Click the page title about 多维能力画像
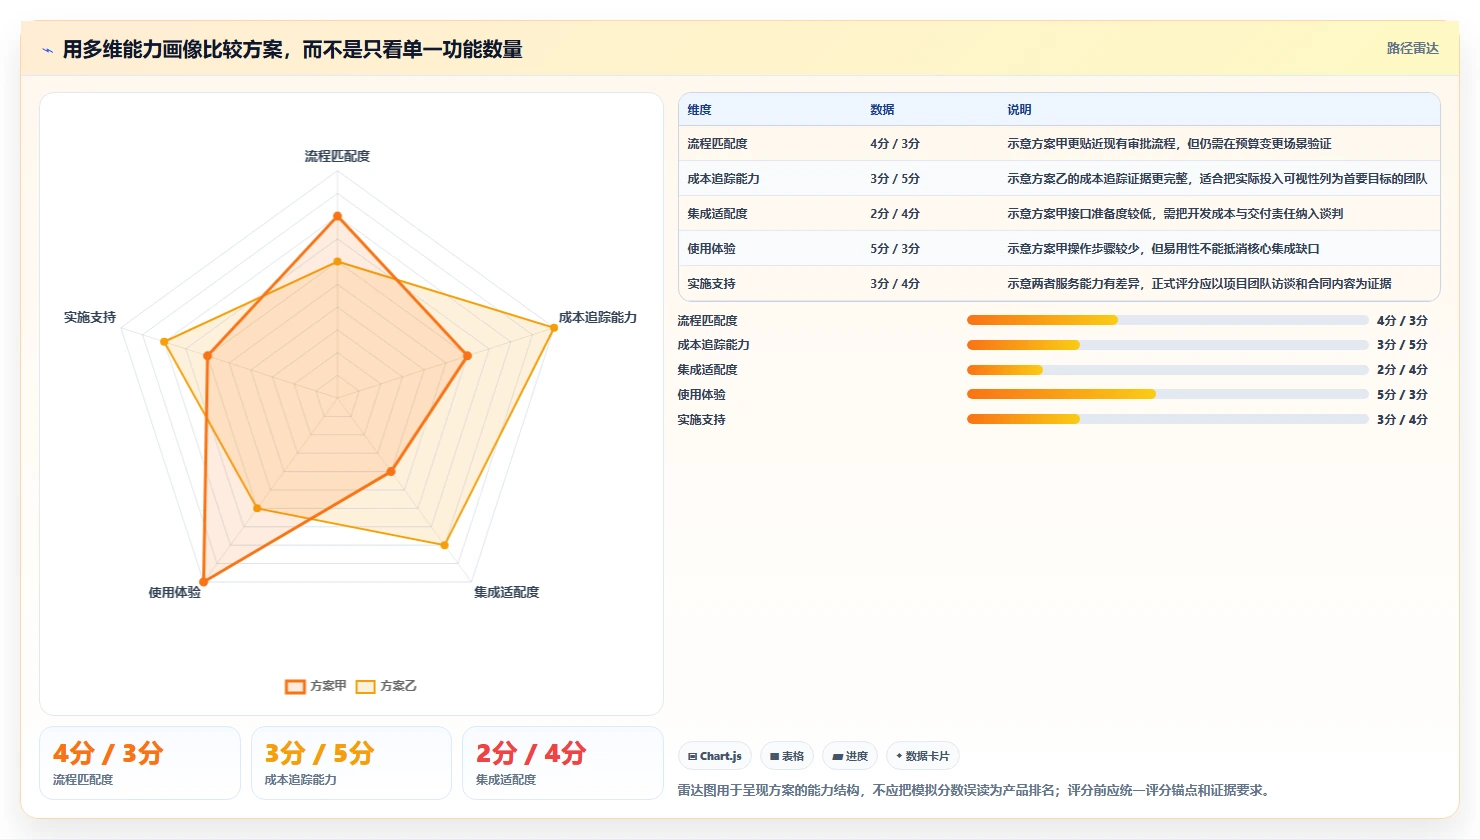 [292, 49]
